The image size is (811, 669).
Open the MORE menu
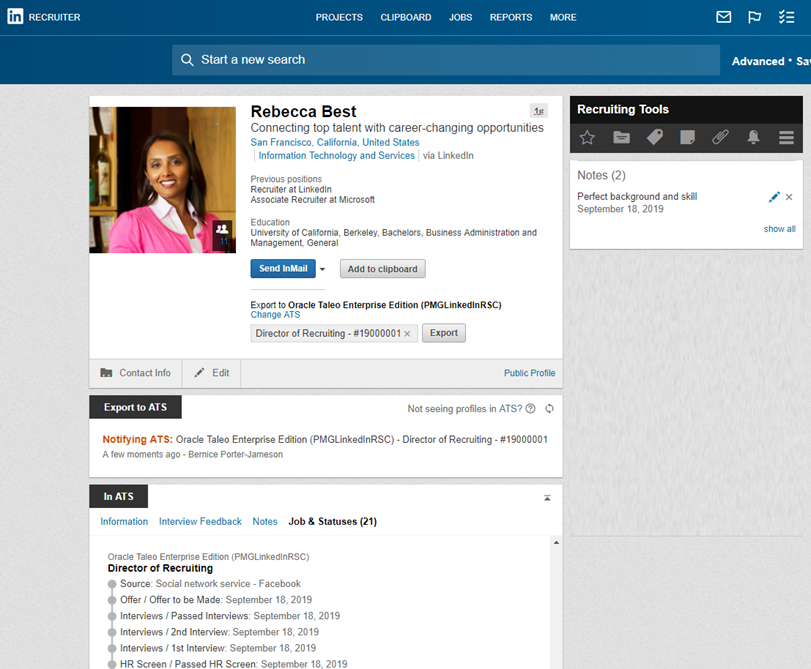point(563,18)
